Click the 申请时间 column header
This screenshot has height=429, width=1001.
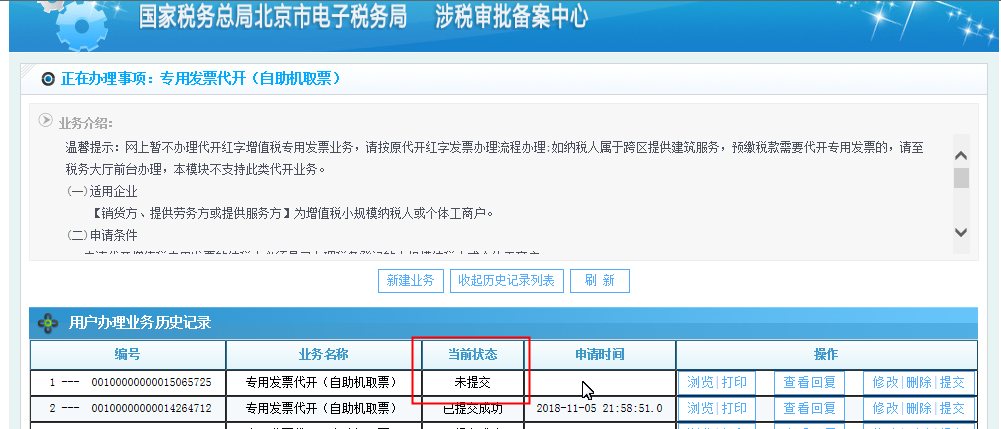(599, 355)
